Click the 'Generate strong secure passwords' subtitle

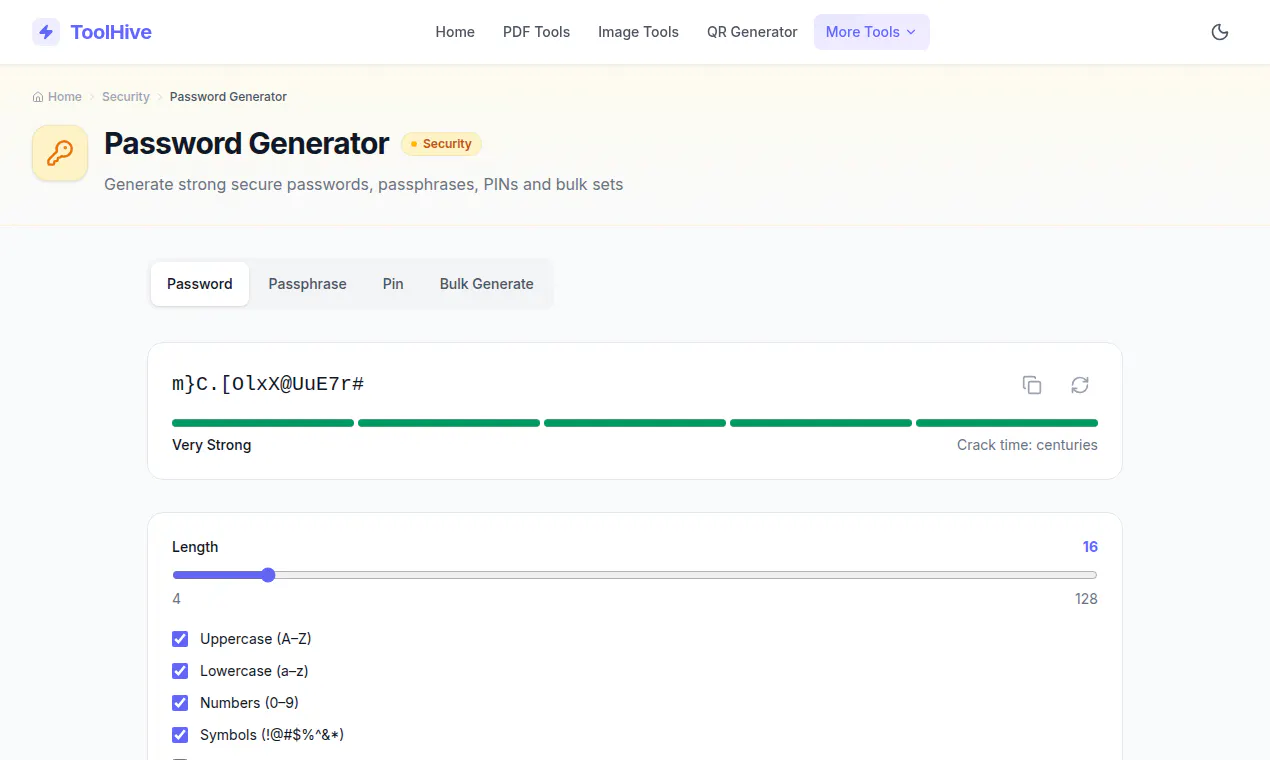(x=364, y=185)
